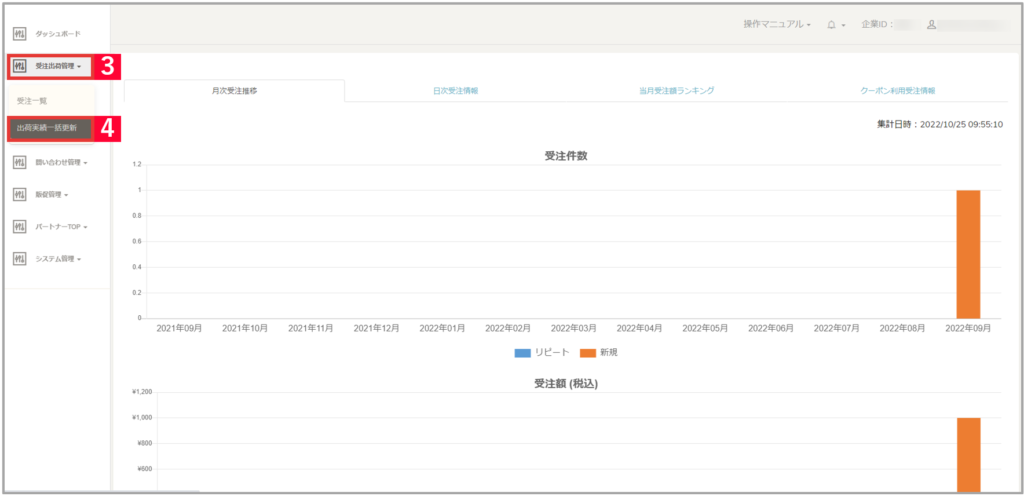Click the ¥800 axis value
Image resolution: width=1024 pixels, height=496 pixels.
[x=144, y=443]
